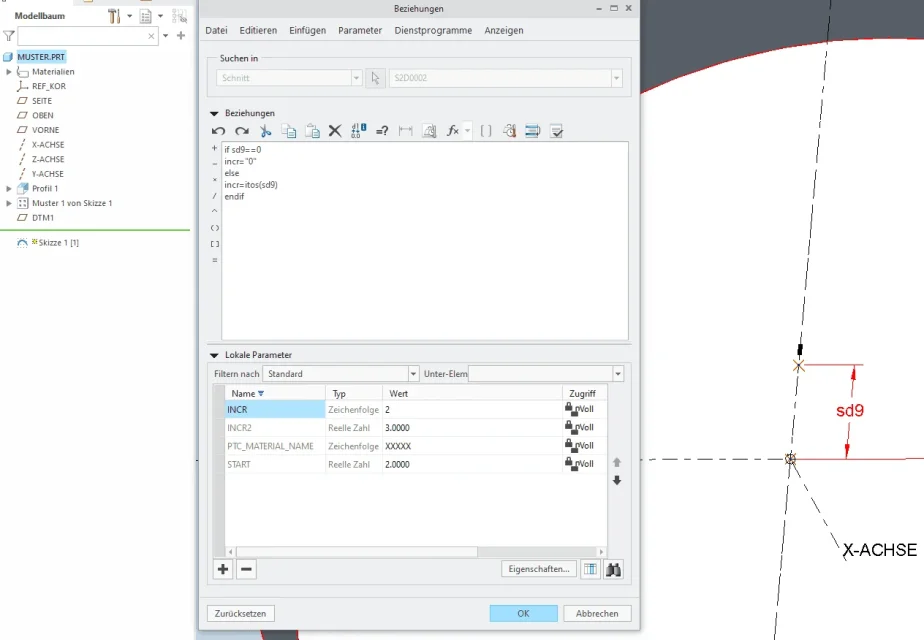Image resolution: width=924 pixels, height=640 pixels.
Task: Insert the multiplication operator into relations
Action: click(x=214, y=180)
